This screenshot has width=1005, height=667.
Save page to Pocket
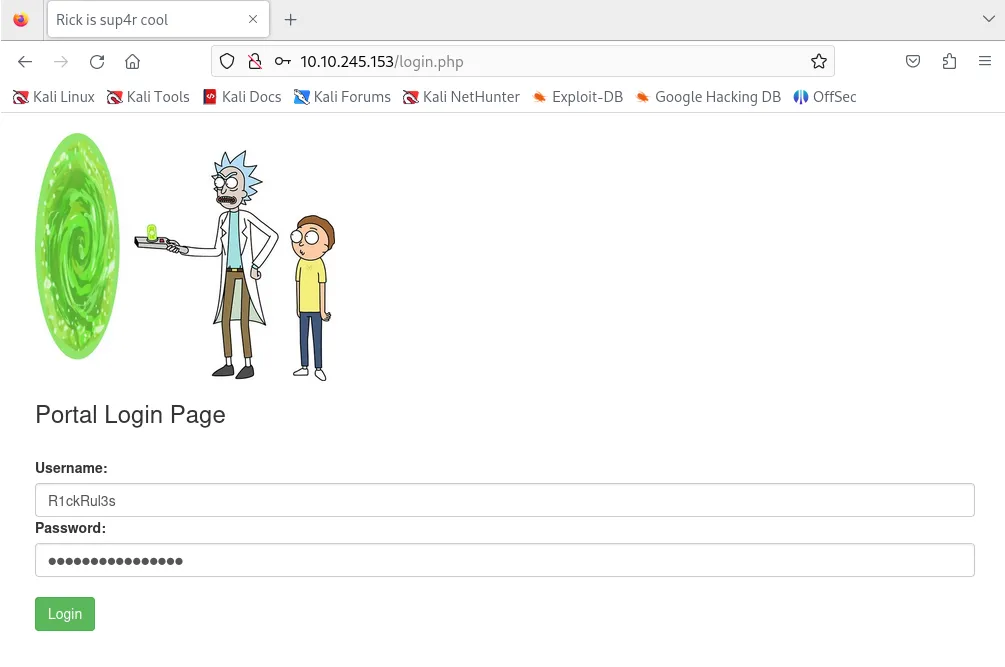(913, 62)
